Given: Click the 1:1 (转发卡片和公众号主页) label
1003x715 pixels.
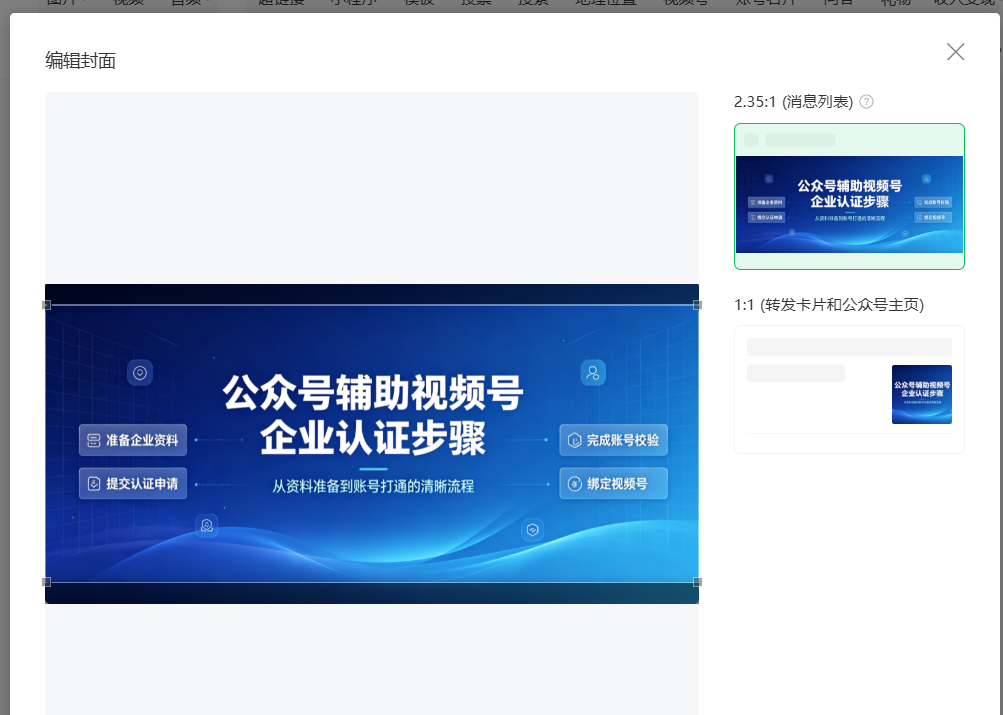Looking at the screenshot, I should (829, 304).
